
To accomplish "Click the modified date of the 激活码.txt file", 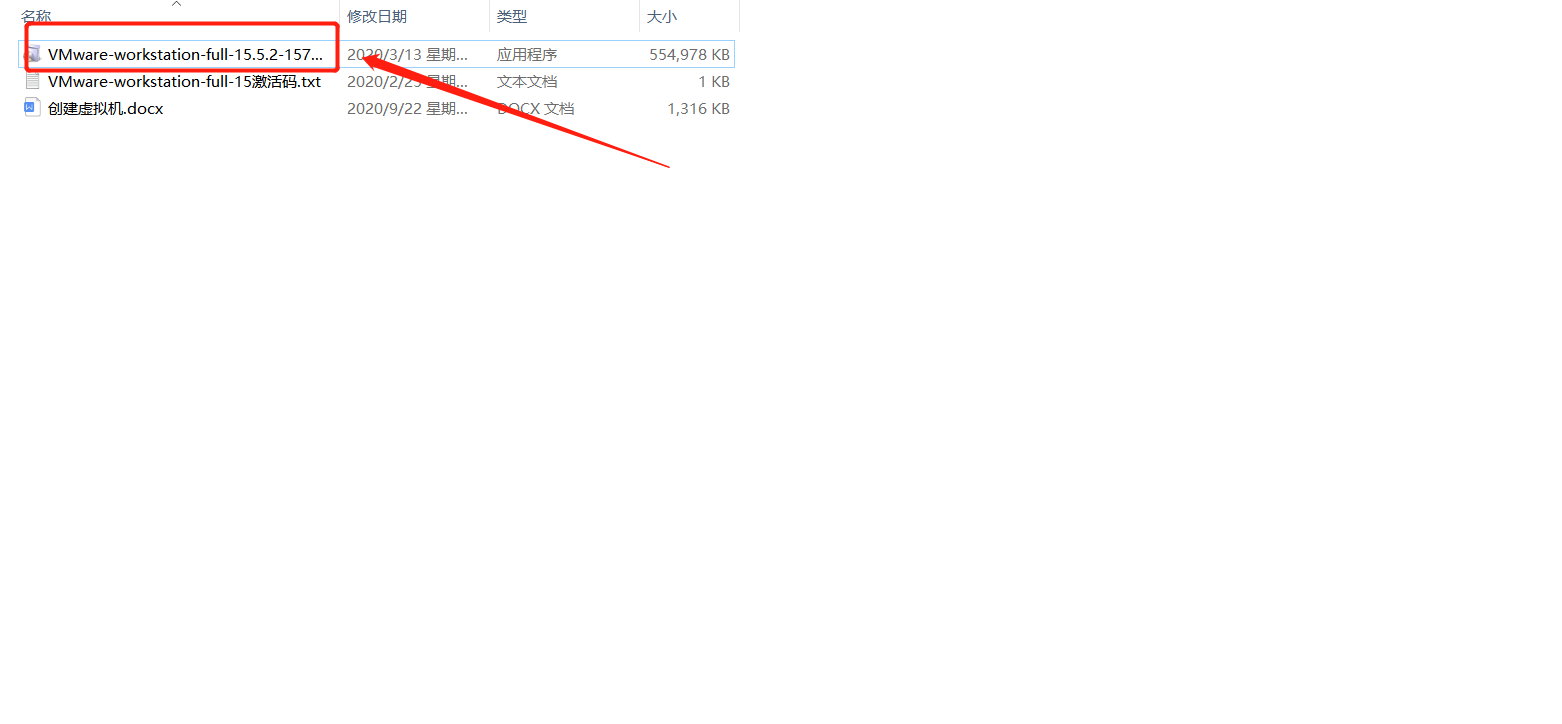I will pos(407,81).
